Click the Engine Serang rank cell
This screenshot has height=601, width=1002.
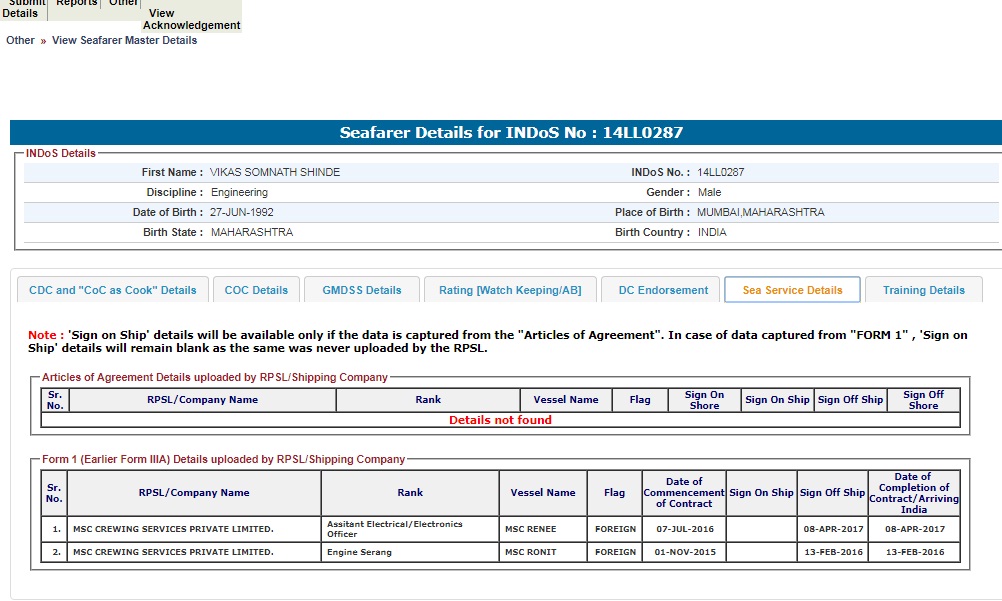tap(410, 552)
